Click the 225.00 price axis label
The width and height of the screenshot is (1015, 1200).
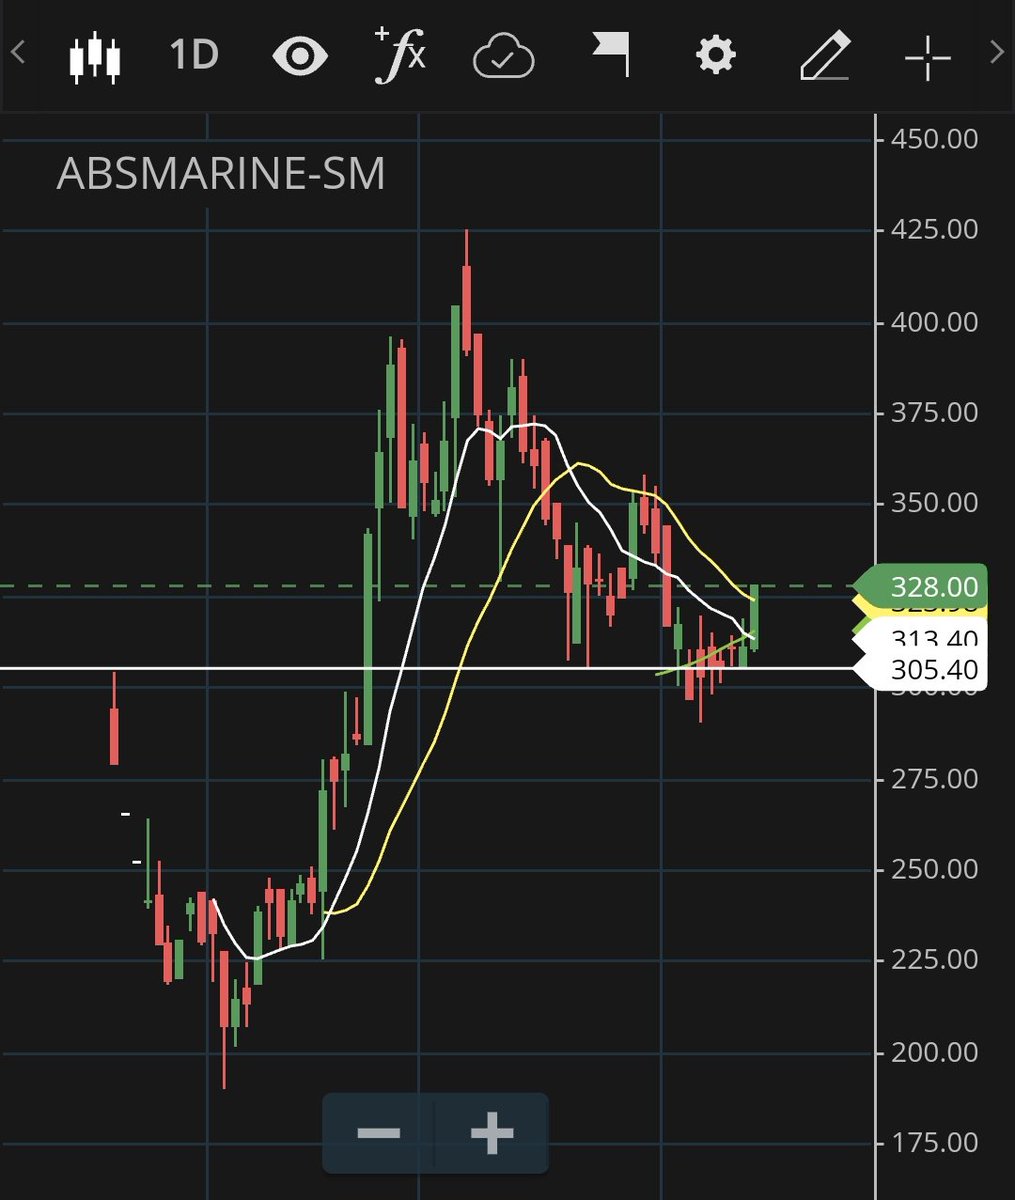(934, 959)
